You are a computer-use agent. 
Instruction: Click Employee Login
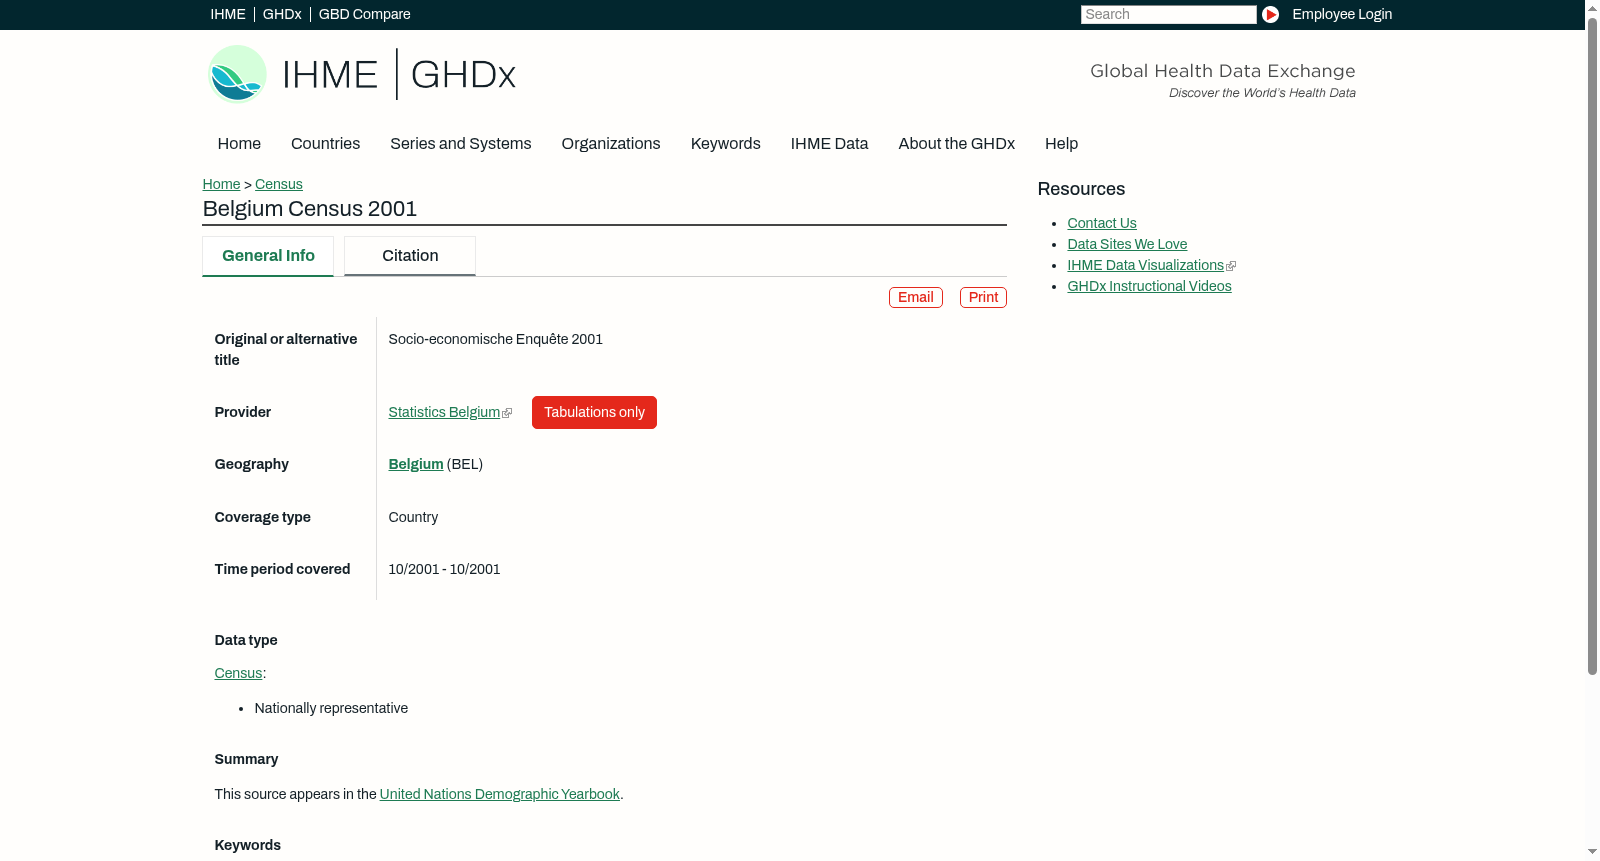(1342, 14)
